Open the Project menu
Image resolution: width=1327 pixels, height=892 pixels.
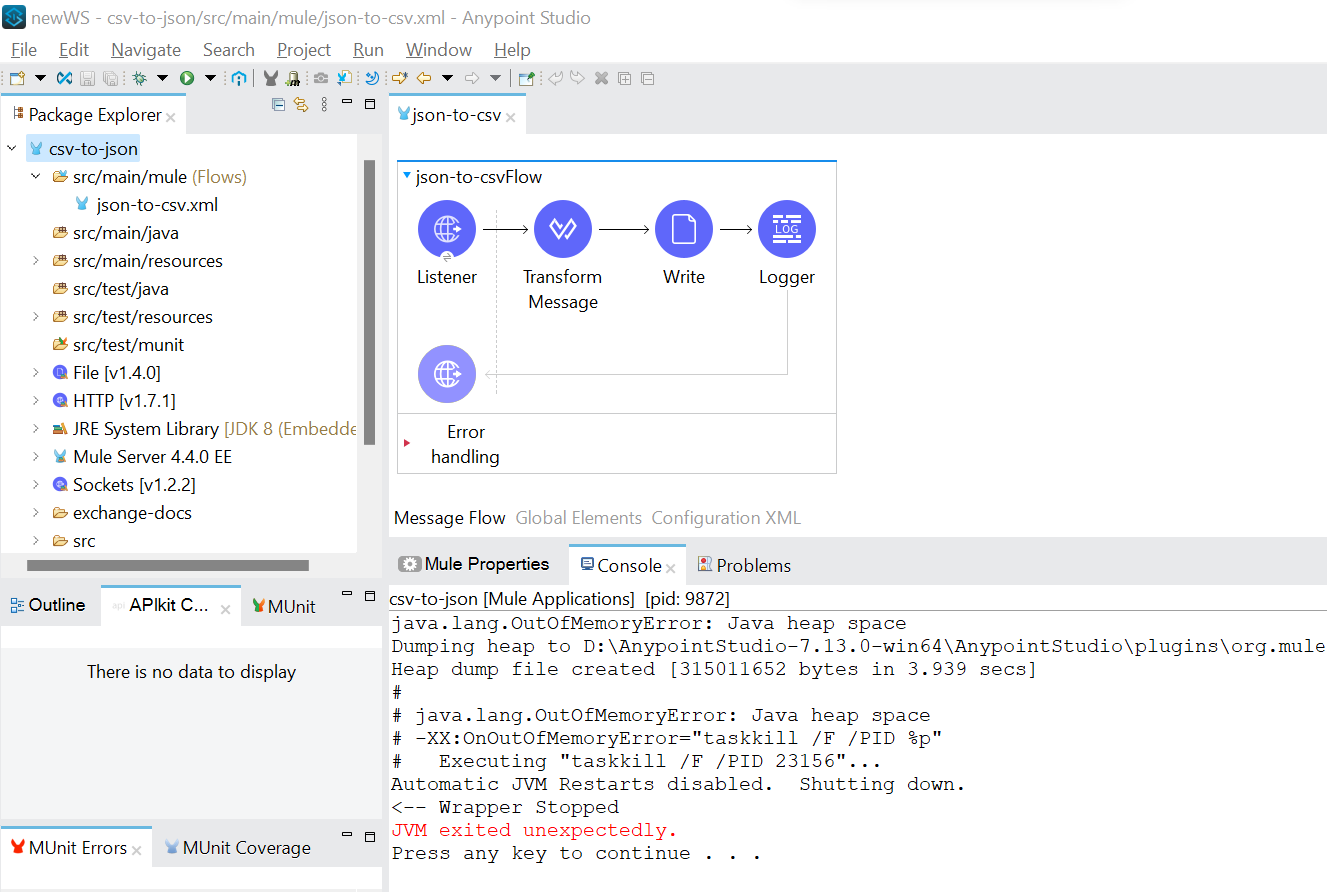304,50
